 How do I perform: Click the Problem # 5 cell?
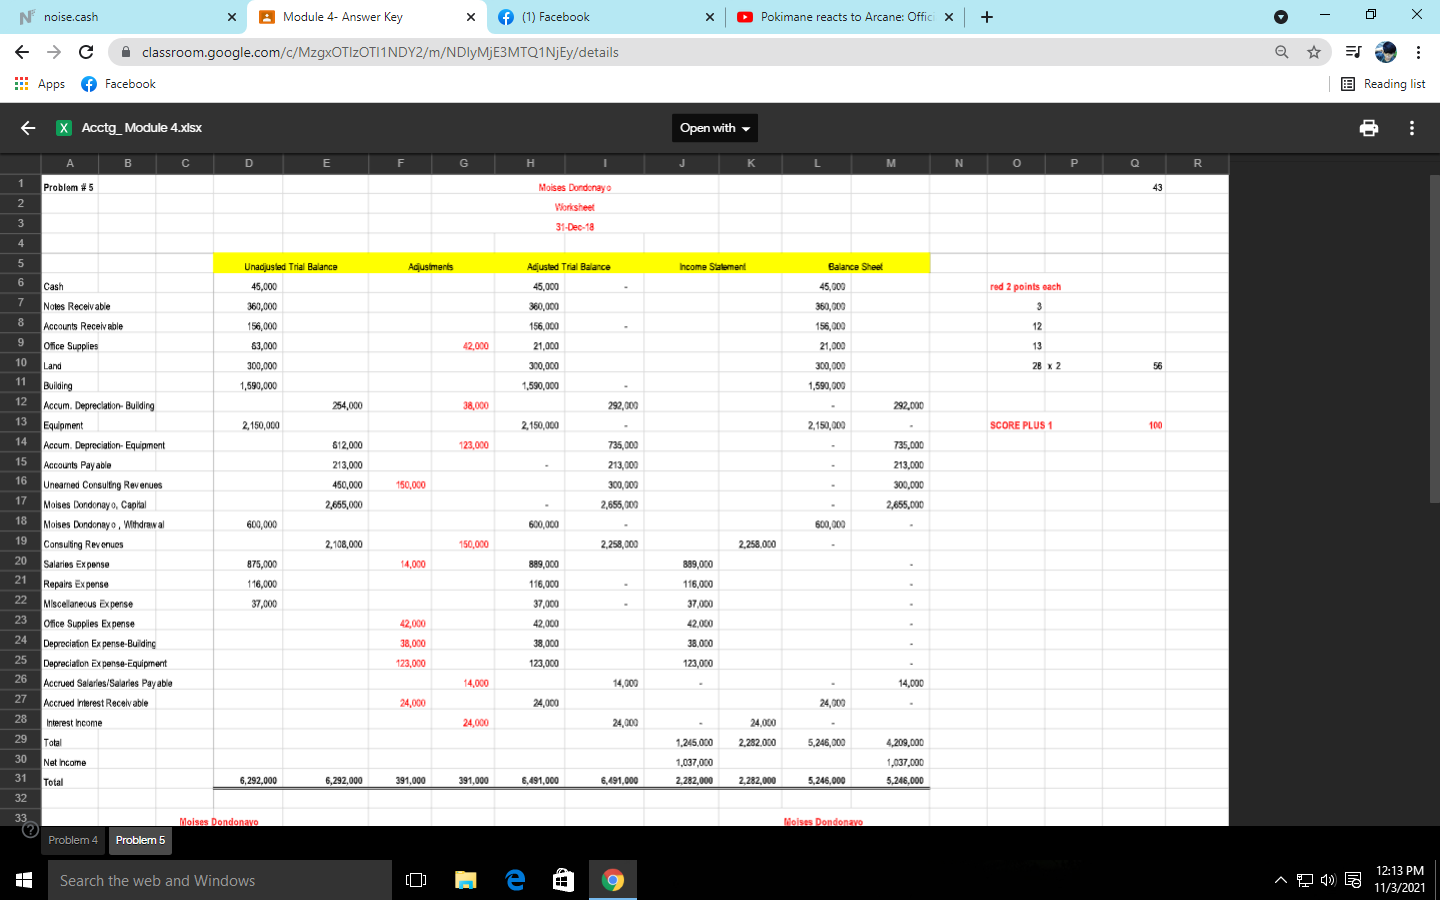(68, 187)
